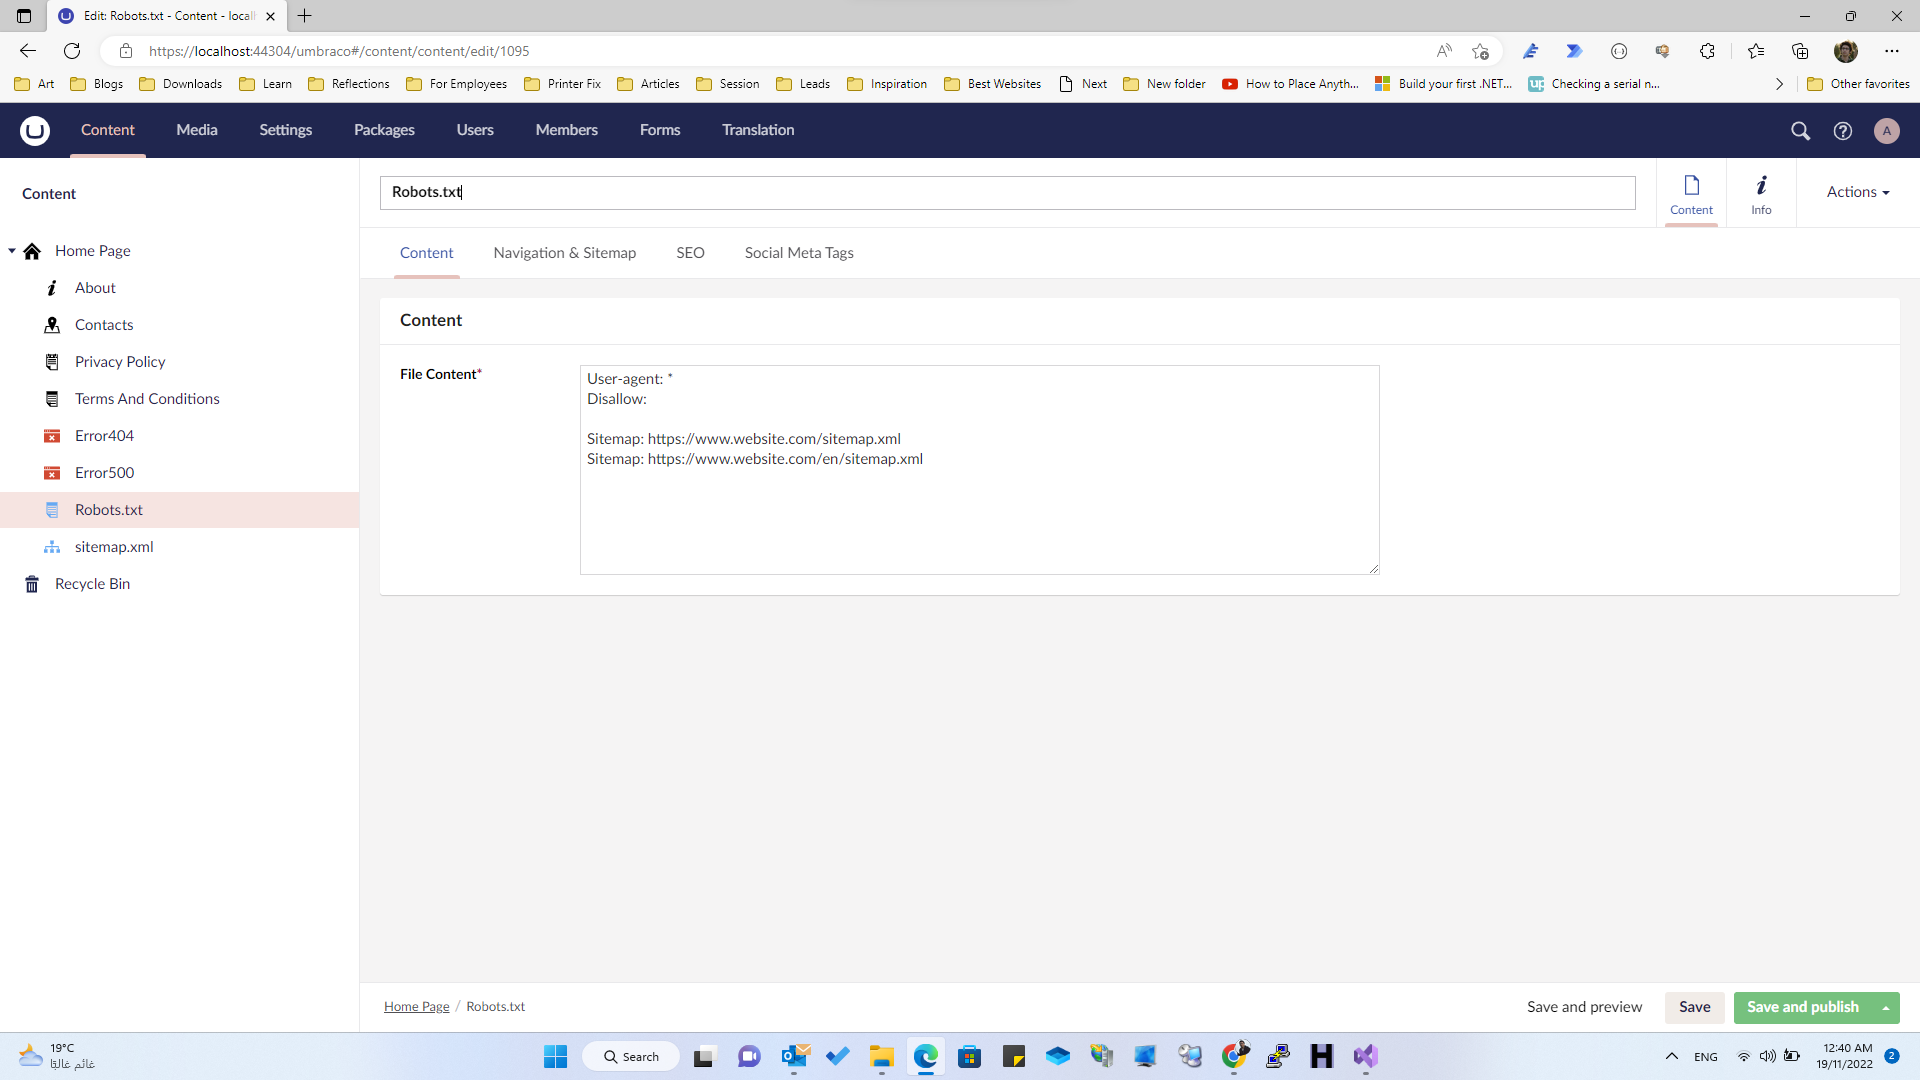Viewport: 1920px width, 1080px height.
Task: Click the Error500 red icon
Action: pos(52,473)
